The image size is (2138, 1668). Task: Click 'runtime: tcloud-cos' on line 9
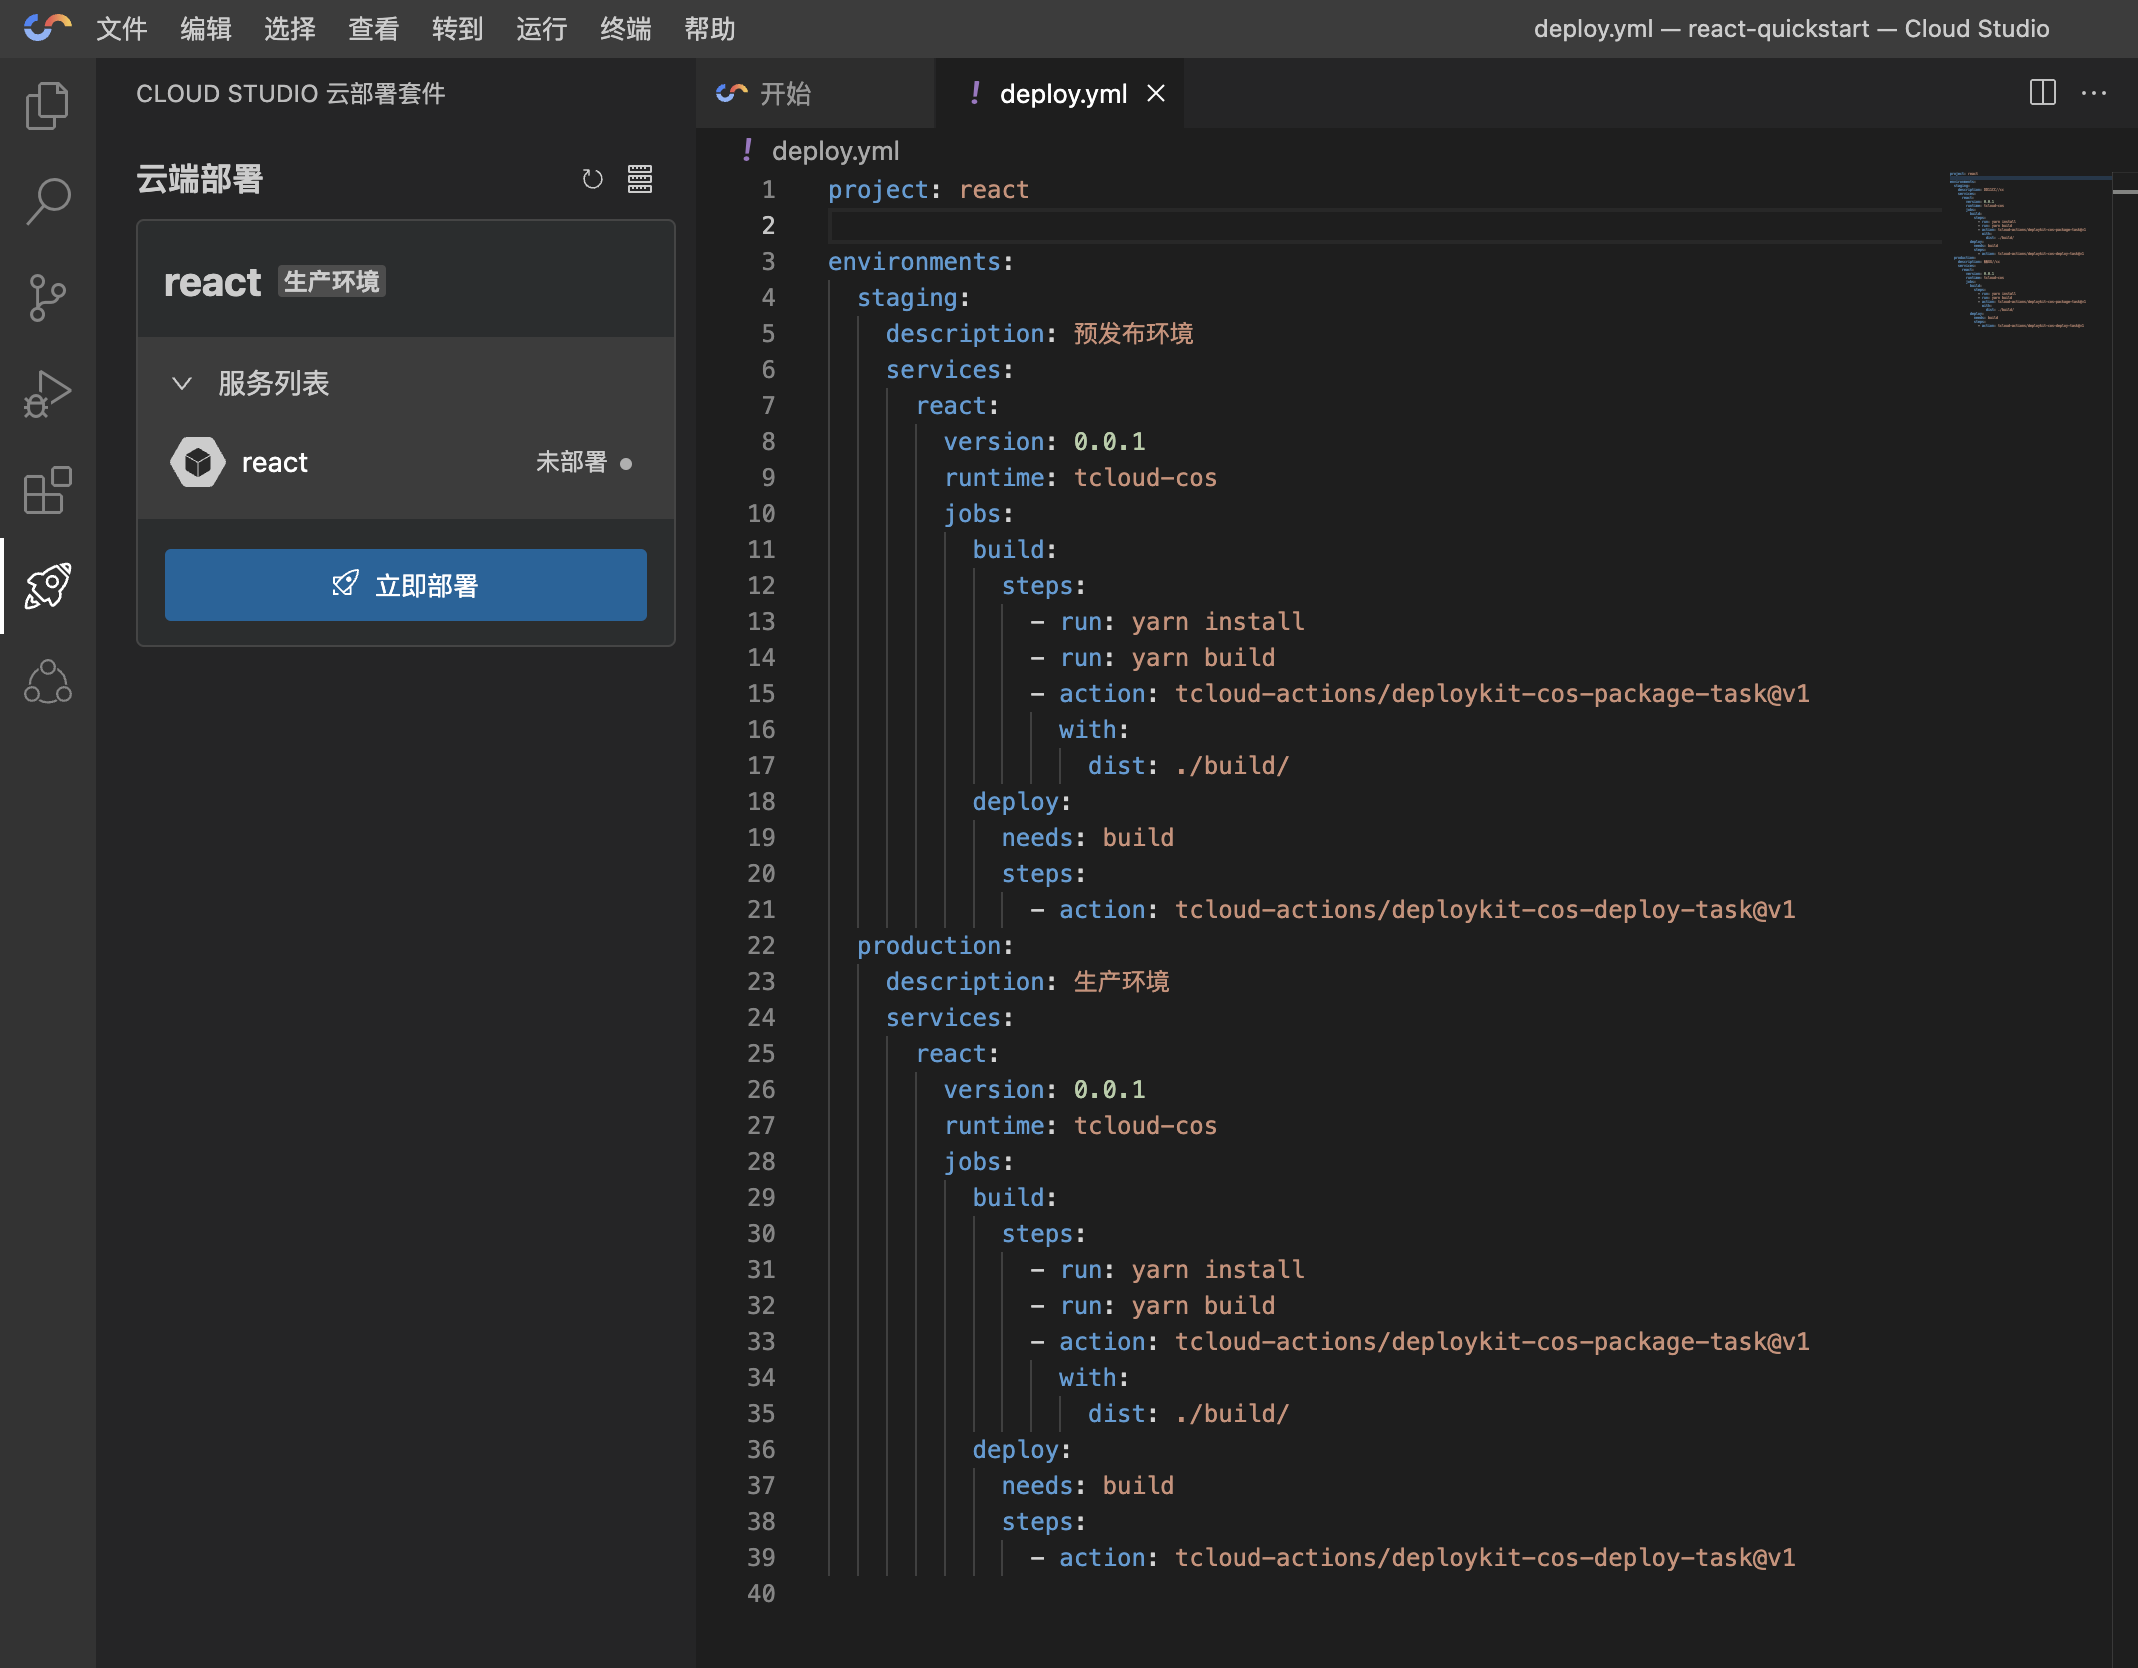[1080, 478]
